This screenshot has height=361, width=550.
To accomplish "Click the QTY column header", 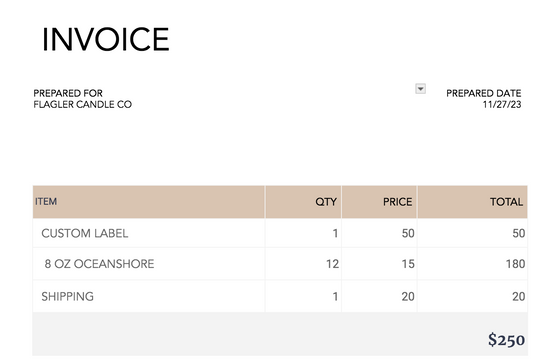I will [x=303, y=202].
